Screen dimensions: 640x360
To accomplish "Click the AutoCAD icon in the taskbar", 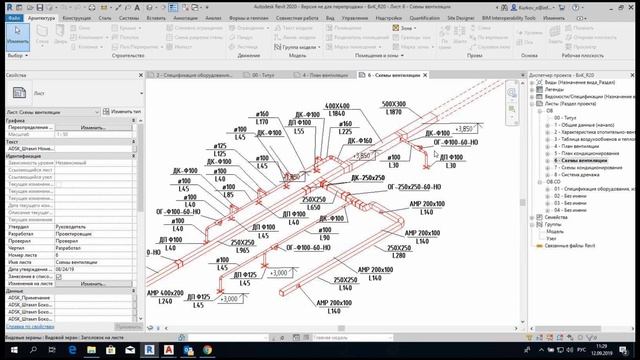I will (169, 350).
